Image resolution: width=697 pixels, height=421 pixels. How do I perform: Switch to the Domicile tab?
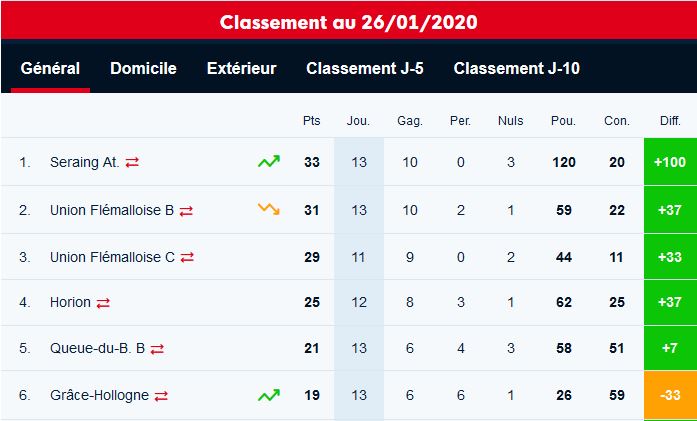(x=143, y=68)
